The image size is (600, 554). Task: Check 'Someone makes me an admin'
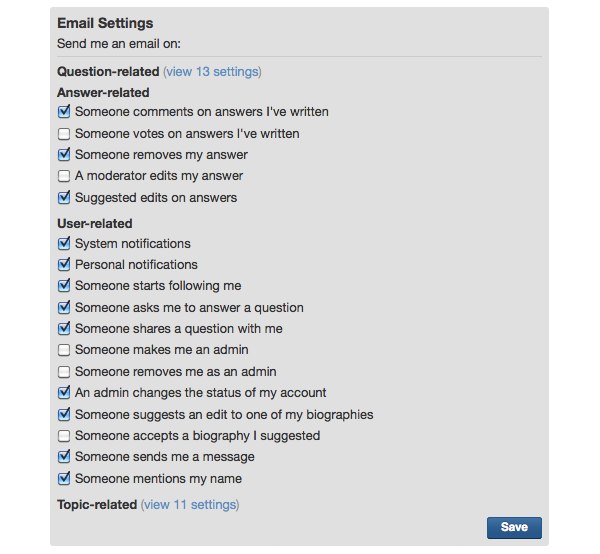click(x=65, y=350)
